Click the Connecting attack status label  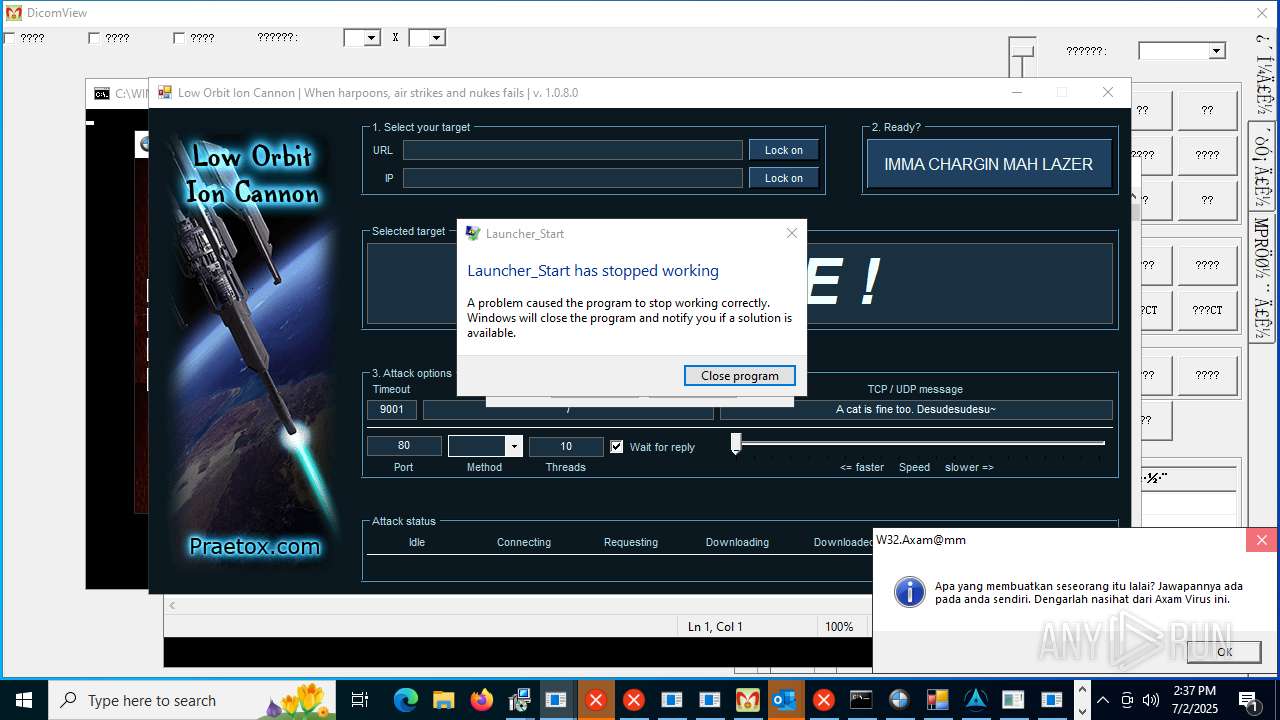click(524, 542)
